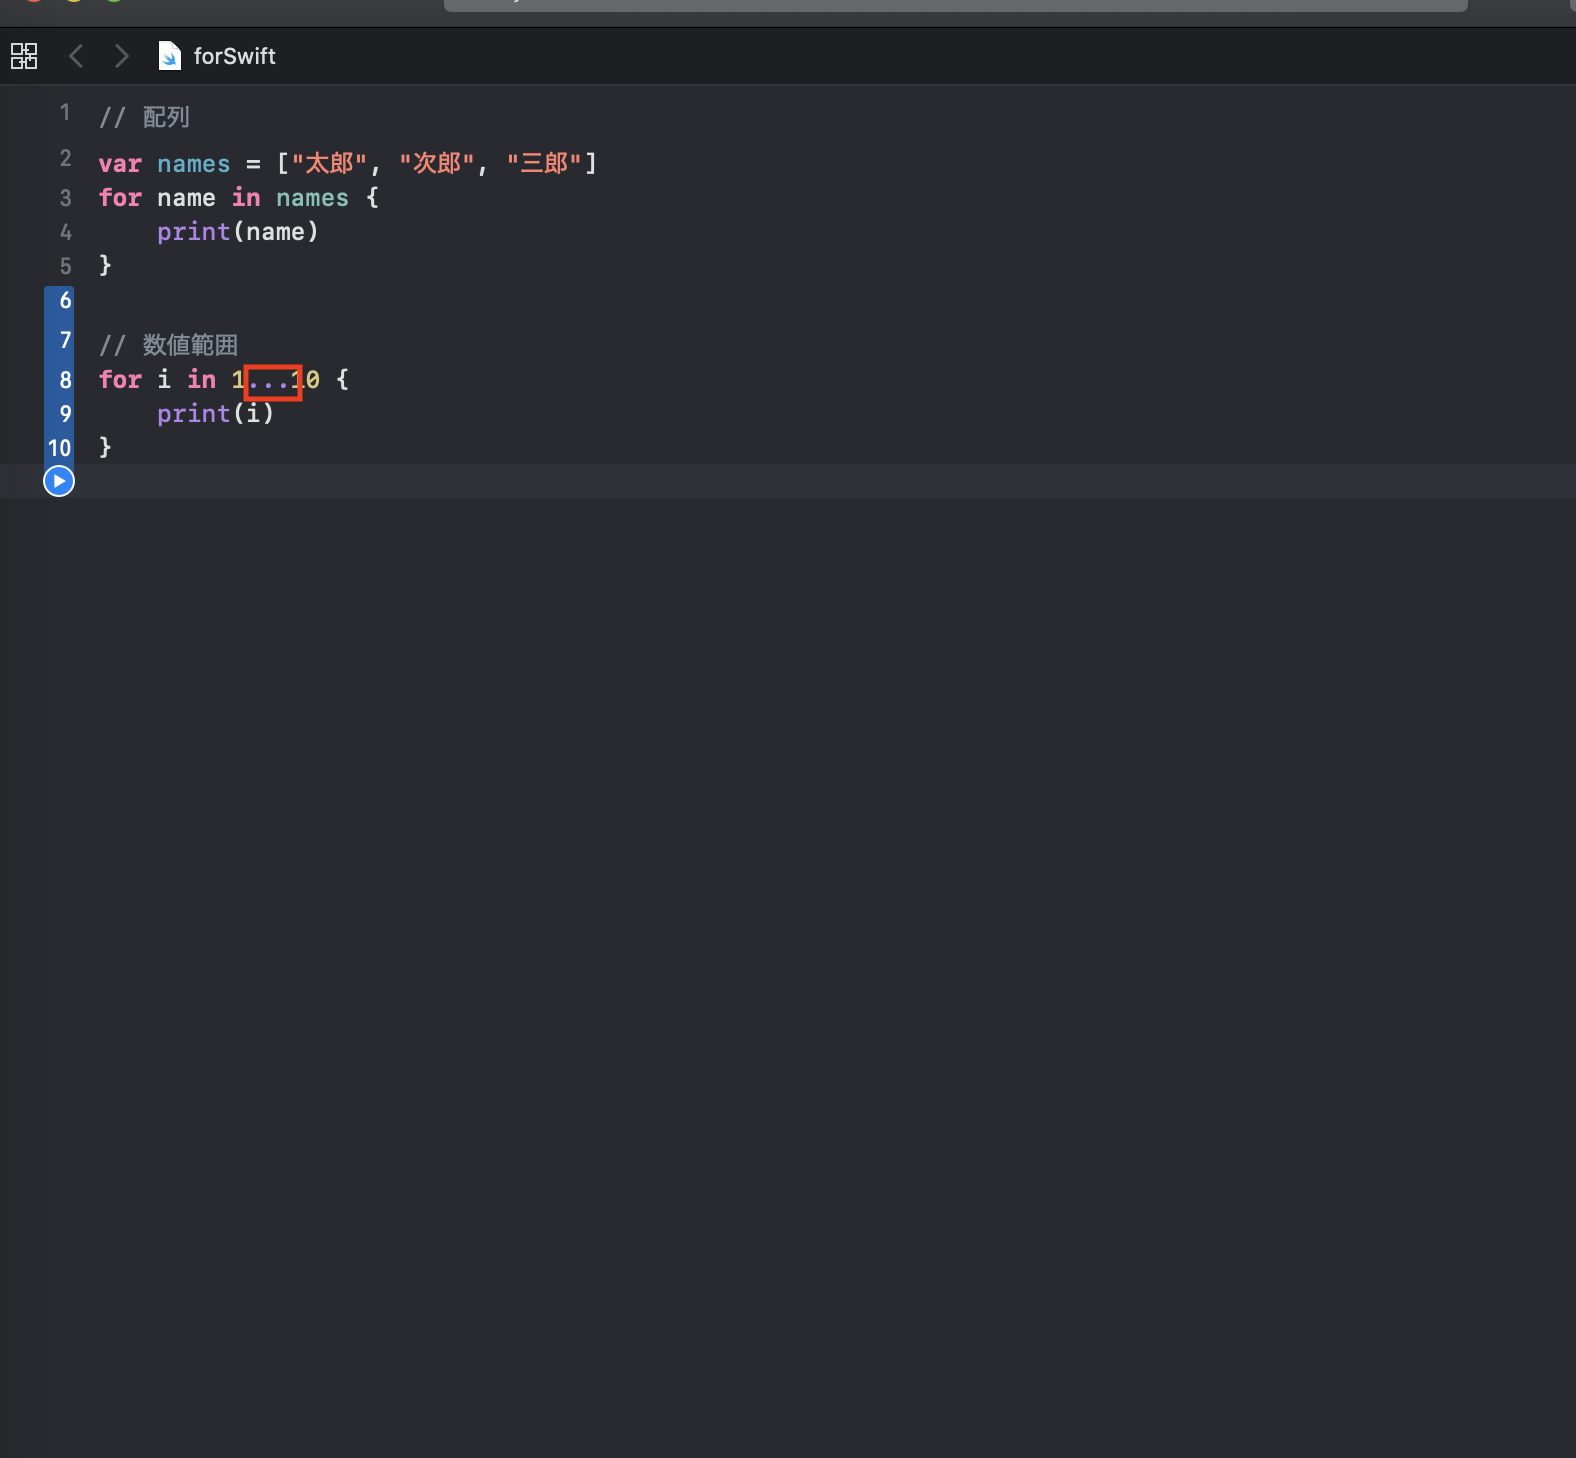
Task: Click the comment '// 配列'
Action: [x=144, y=117]
